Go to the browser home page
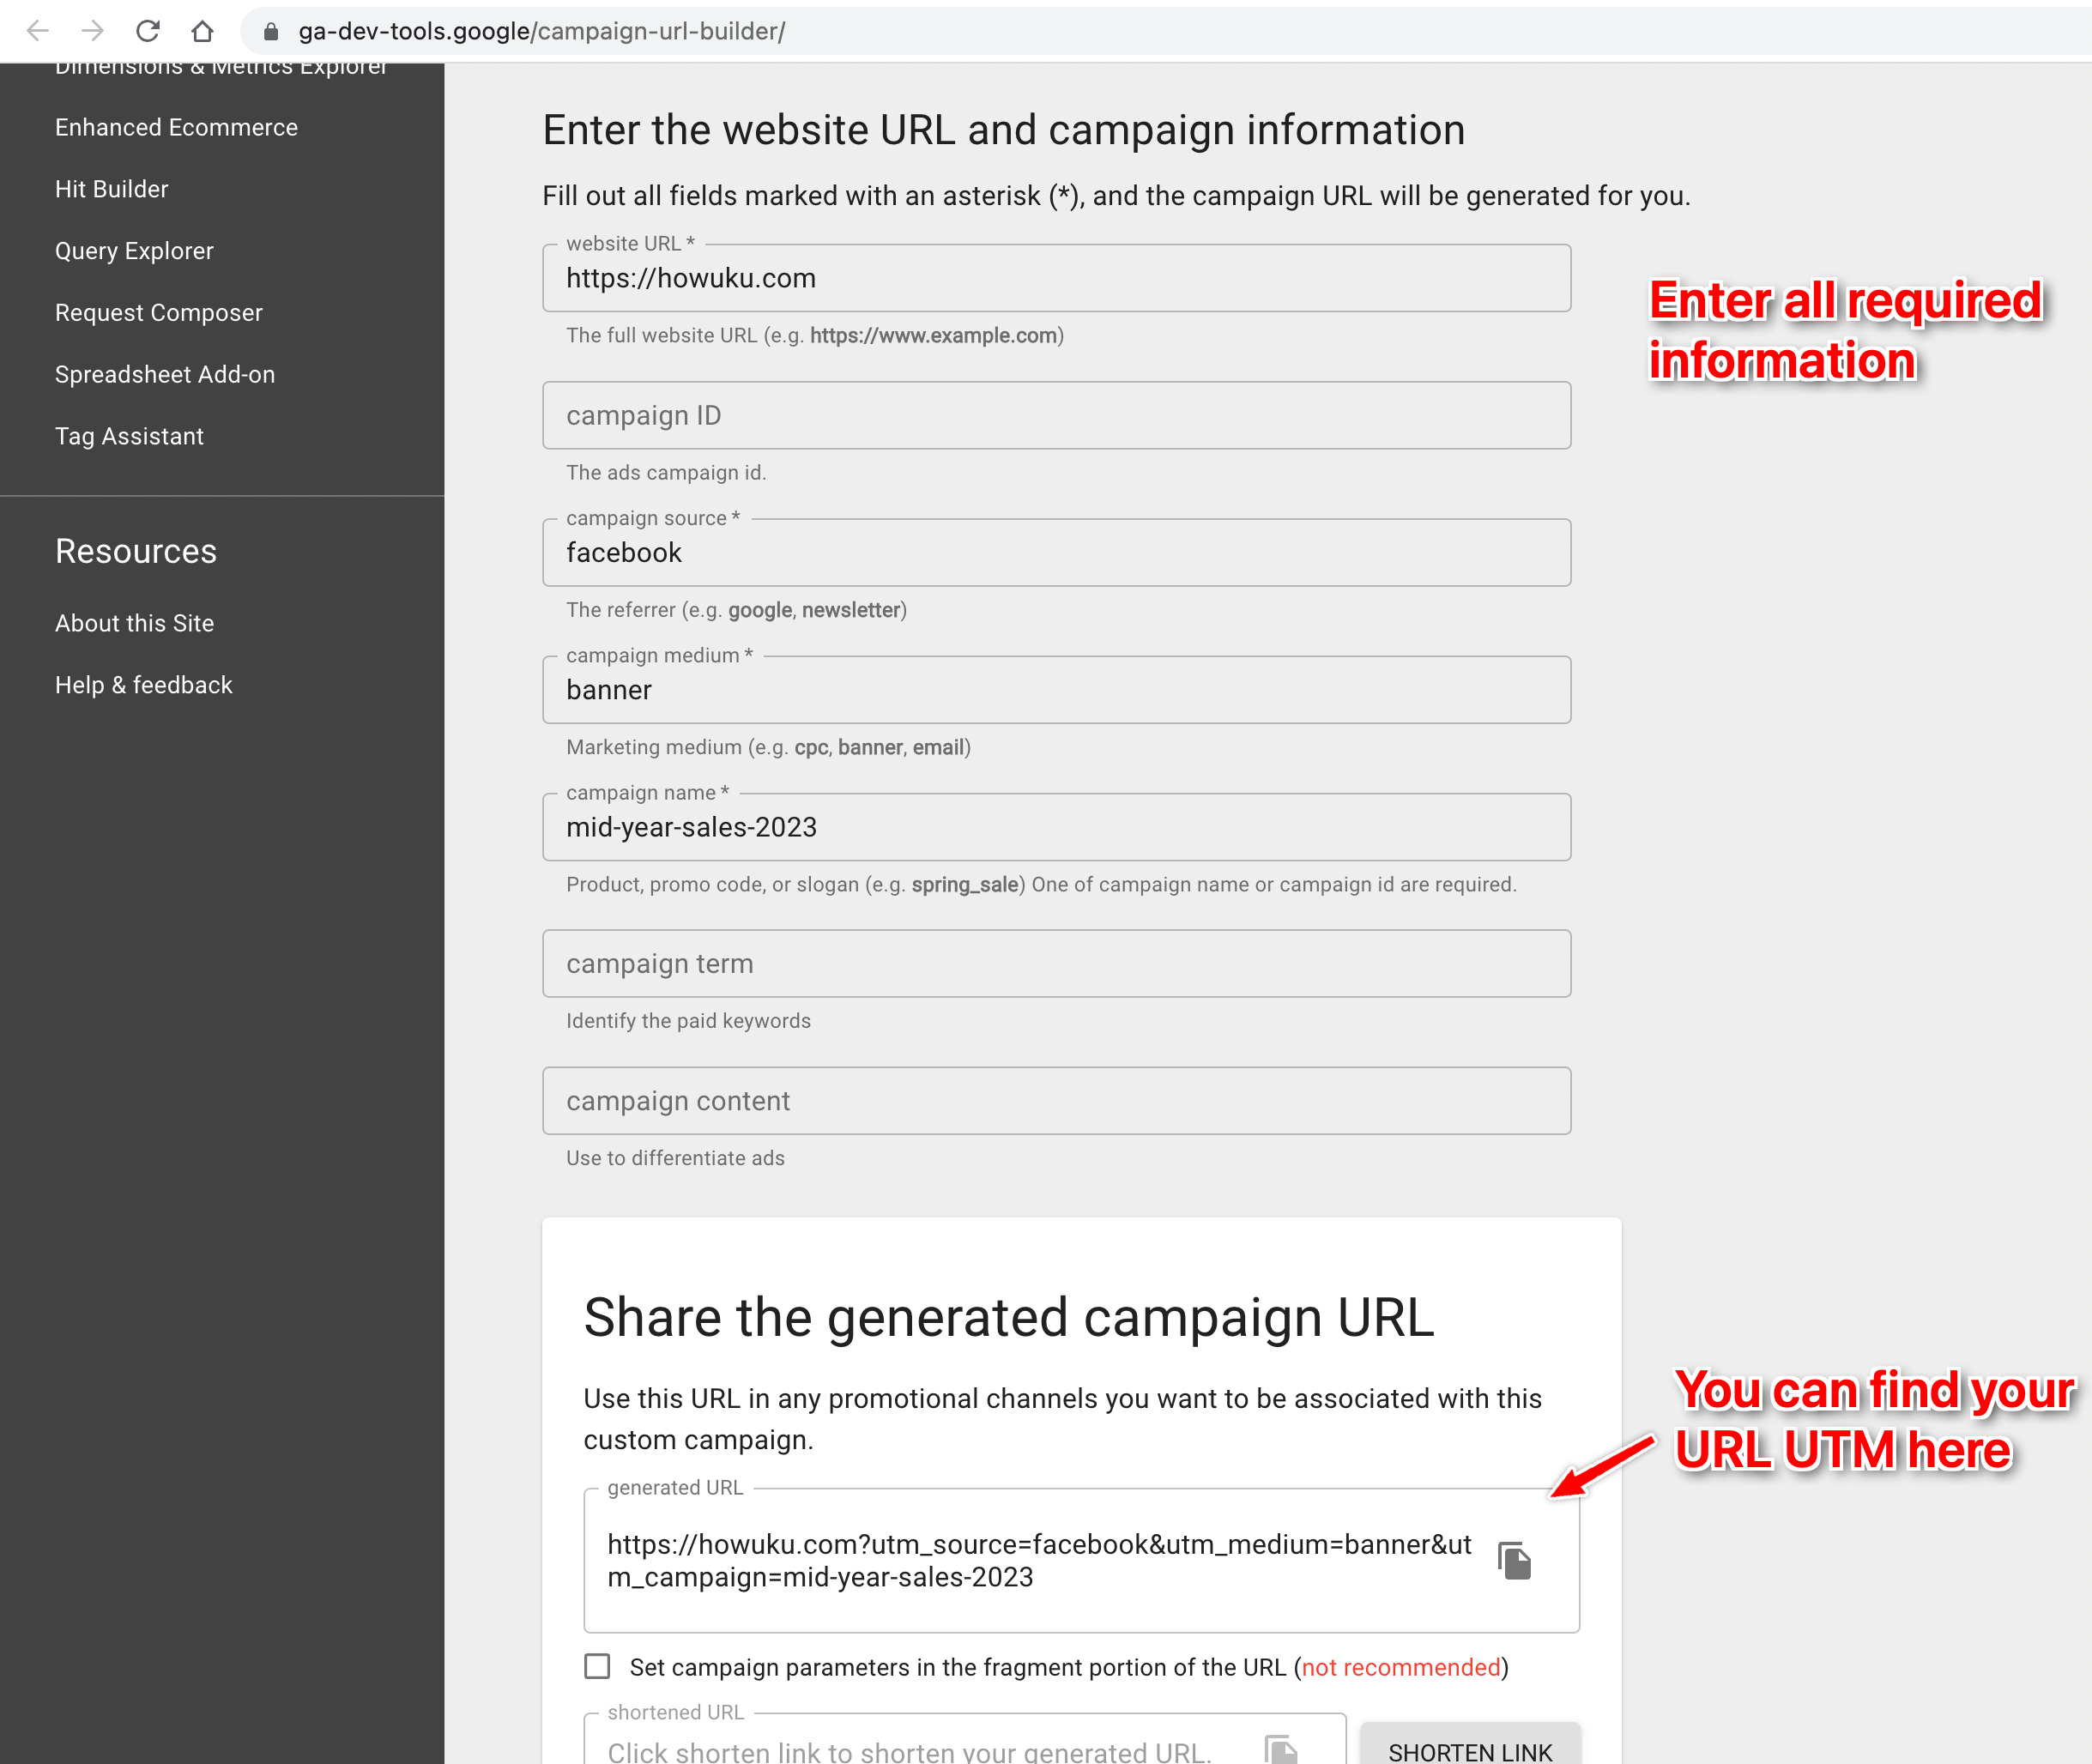Image resolution: width=2092 pixels, height=1764 pixels. point(202,31)
